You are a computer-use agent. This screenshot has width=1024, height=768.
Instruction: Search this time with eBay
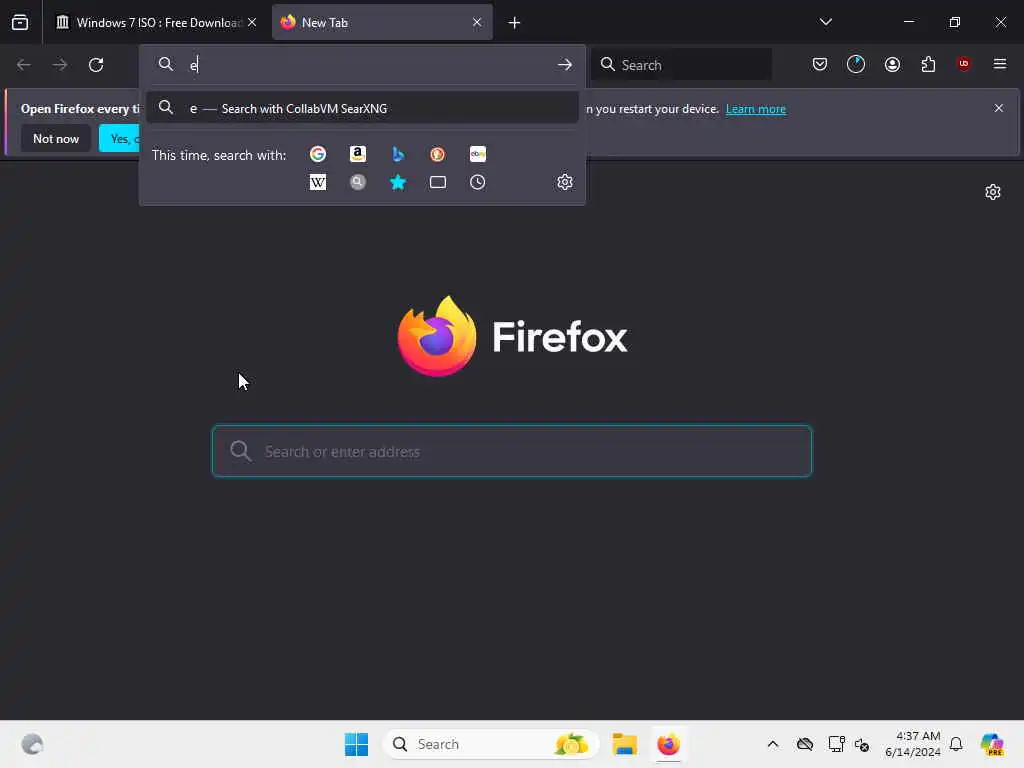coord(477,154)
